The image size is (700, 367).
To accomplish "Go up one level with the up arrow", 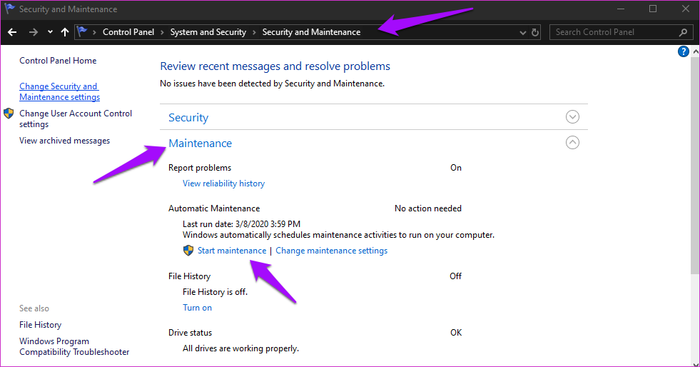I will (x=65, y=32).
